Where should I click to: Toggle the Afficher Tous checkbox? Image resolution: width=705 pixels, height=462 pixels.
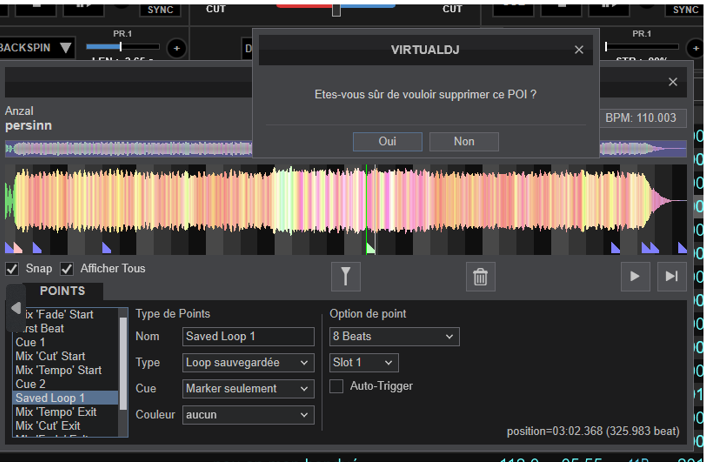tap(67, 269)
